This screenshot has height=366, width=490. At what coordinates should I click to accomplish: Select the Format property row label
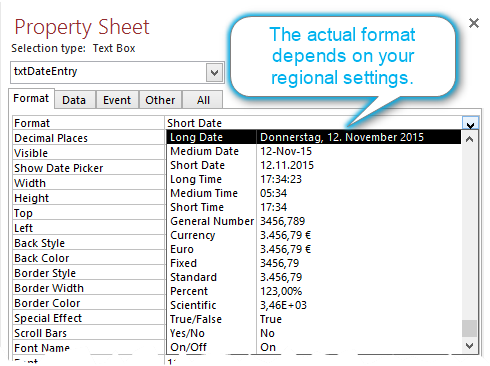(x=88, y=123)
